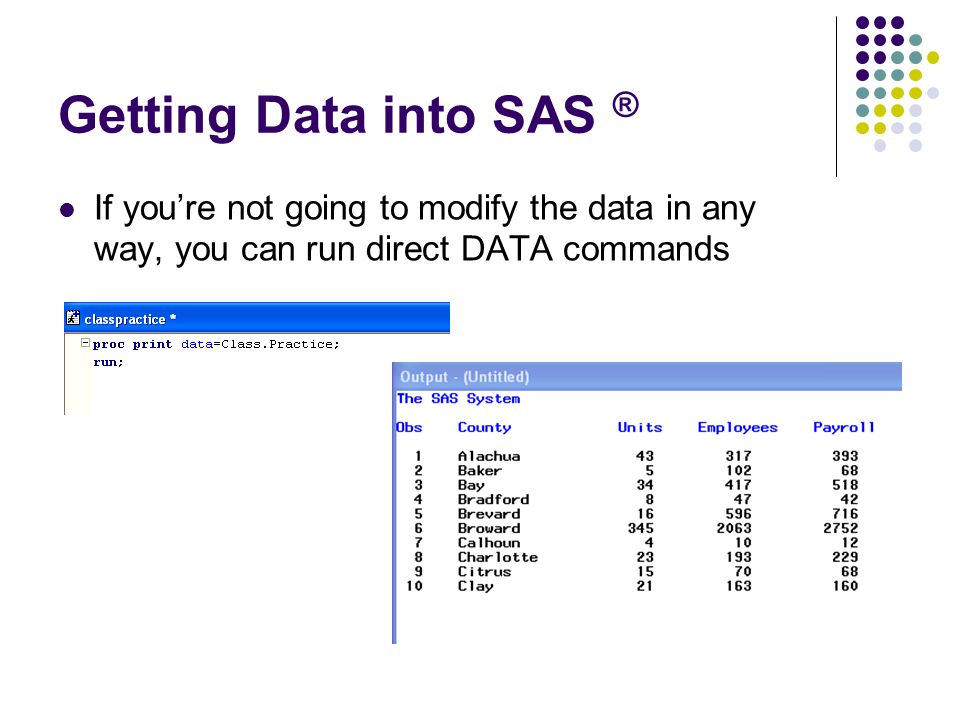Collapse the proc print code block
Image resolution: width=960 pixels, height=720 pixels.
tap(86, 343)
